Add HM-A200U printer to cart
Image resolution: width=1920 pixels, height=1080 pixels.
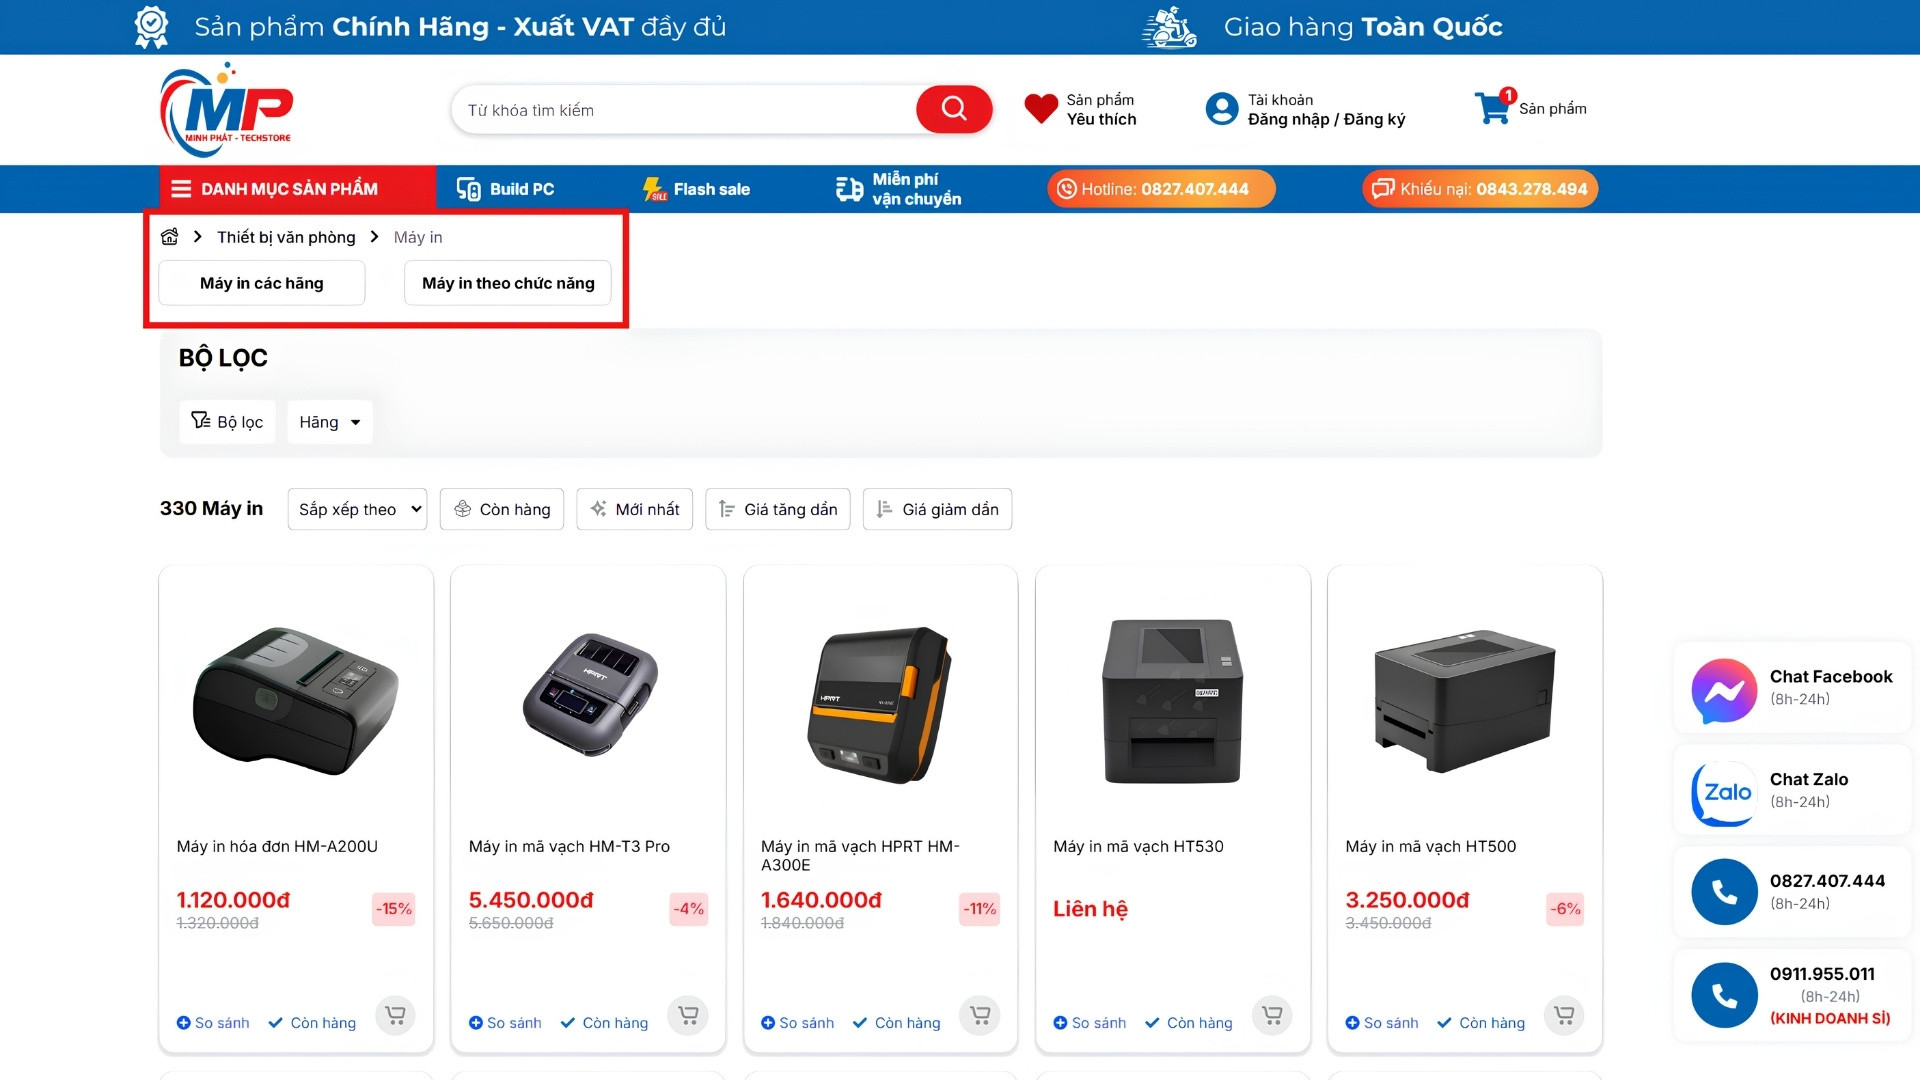coord(396,1015)
